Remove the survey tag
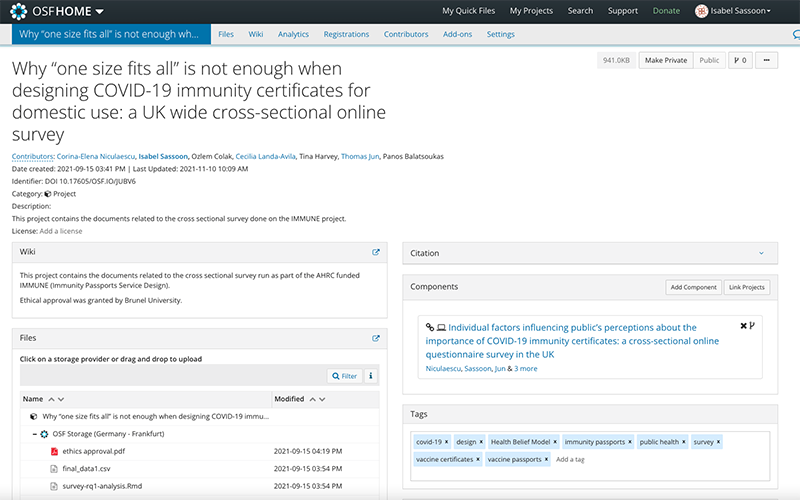Screen dimensions: 800x500 718,442
